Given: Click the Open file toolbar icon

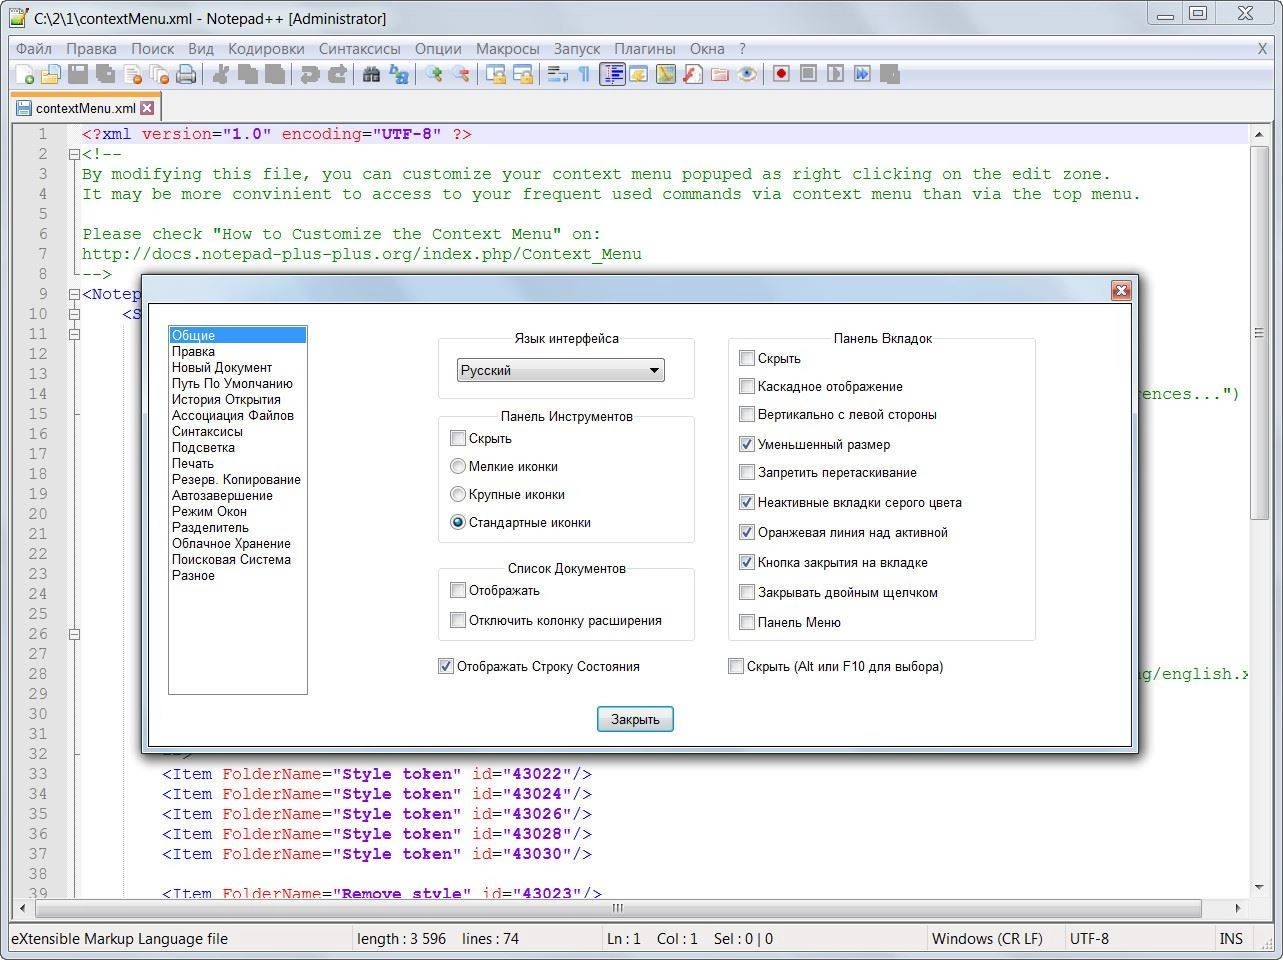Looking at the screenshot, I should pyautogui.click(x=51, y=74).
